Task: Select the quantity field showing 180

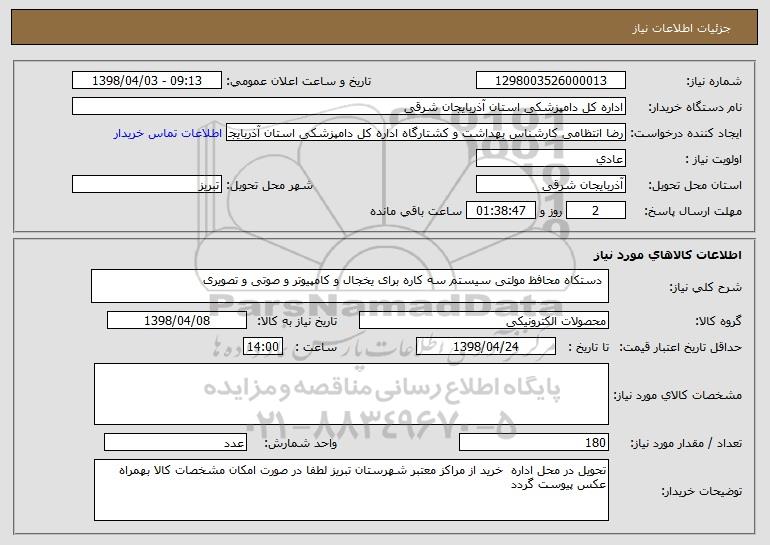Action: pyautogui.click(x=534, y=442)
